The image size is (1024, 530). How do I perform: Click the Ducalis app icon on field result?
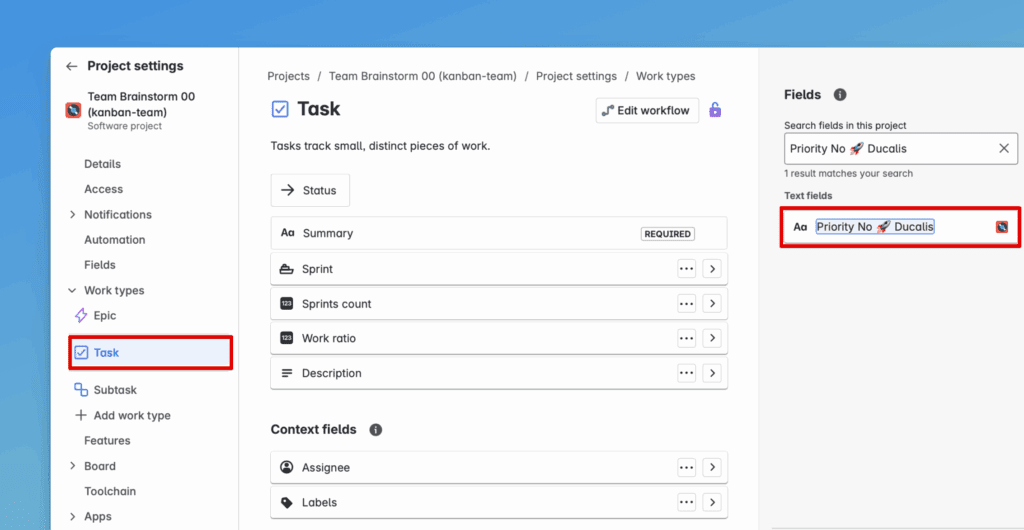[1002, 227]
